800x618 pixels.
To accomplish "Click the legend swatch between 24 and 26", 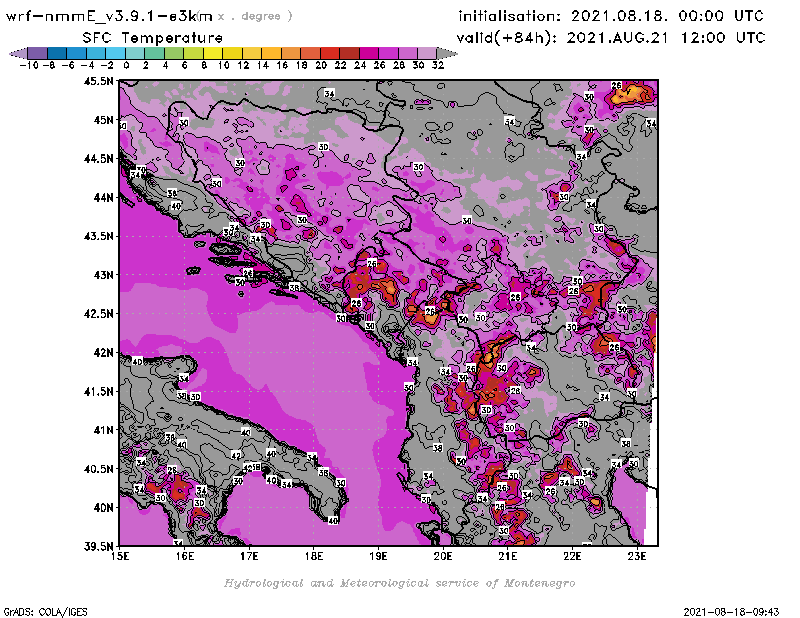I will (368, 53).
